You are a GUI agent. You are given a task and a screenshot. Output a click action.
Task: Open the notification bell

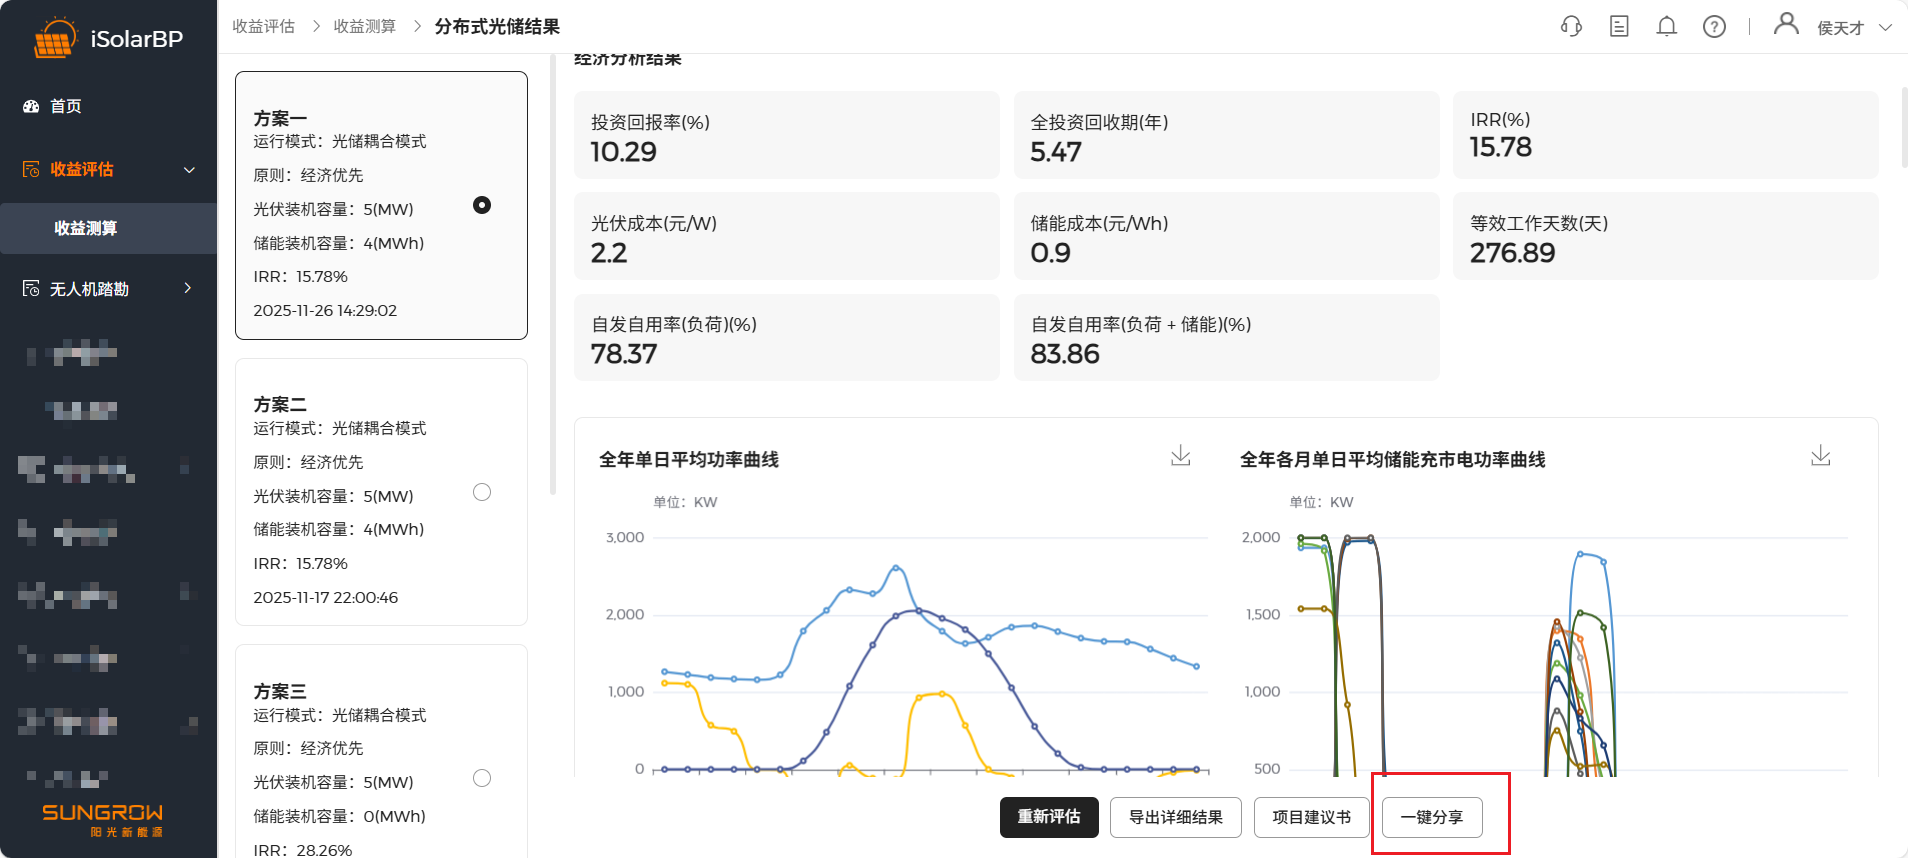(1666, 27)
